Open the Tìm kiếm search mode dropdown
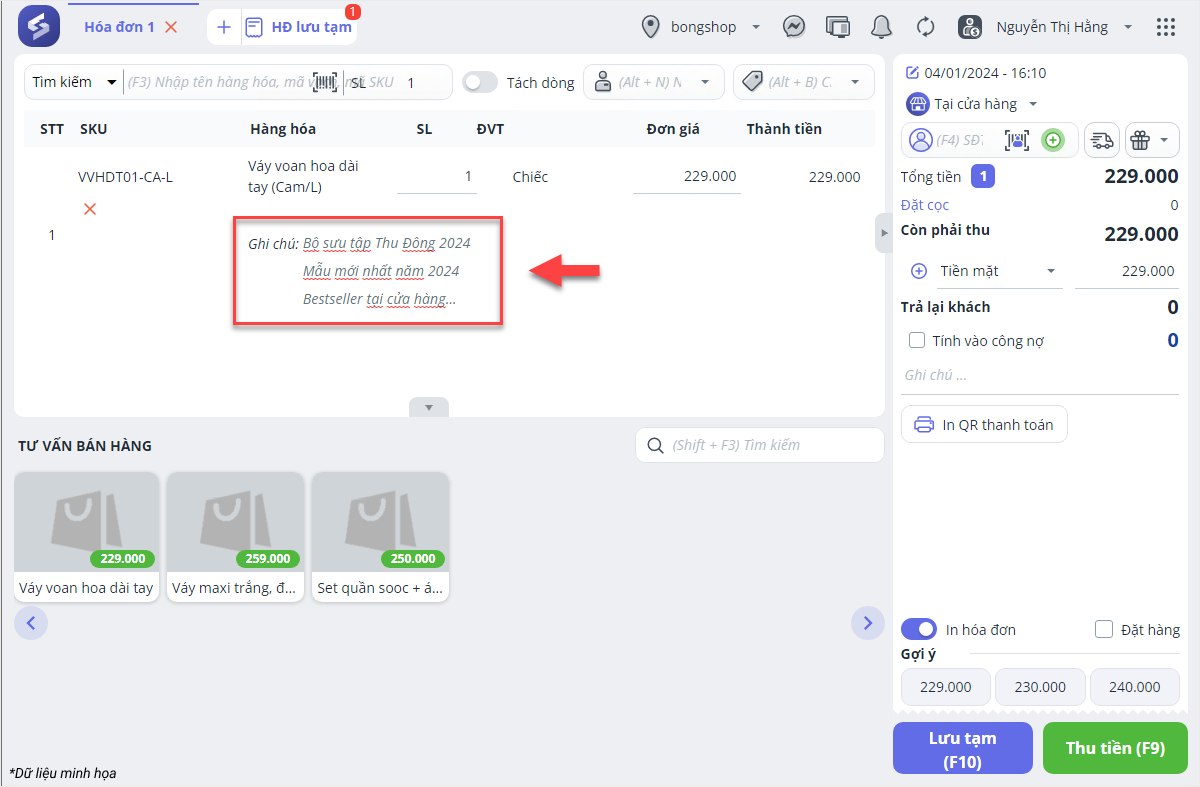 [x=74, y=82]
